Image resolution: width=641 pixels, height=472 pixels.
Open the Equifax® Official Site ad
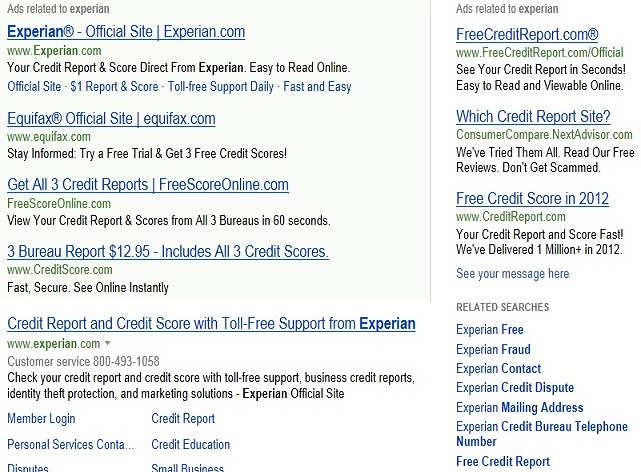coord(111,119)
